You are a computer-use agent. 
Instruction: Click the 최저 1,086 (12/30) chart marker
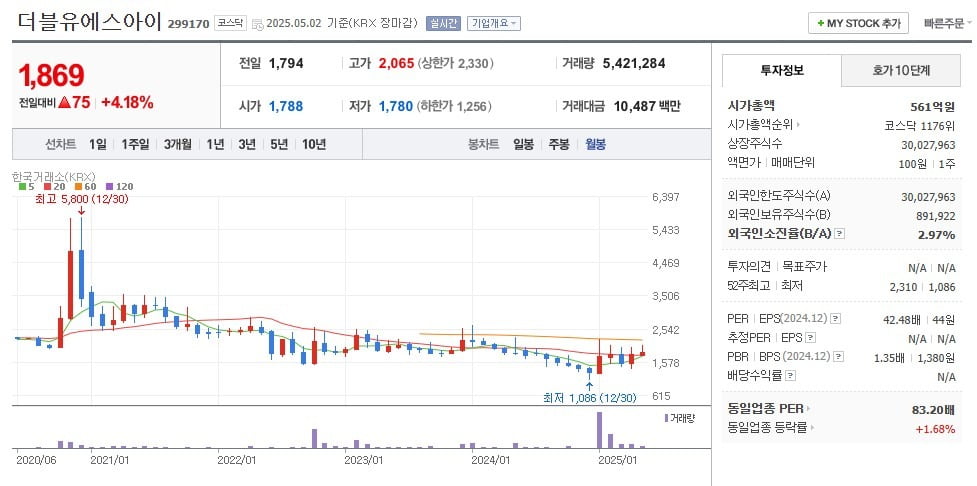pyautogui.click(x=590, y=397)
